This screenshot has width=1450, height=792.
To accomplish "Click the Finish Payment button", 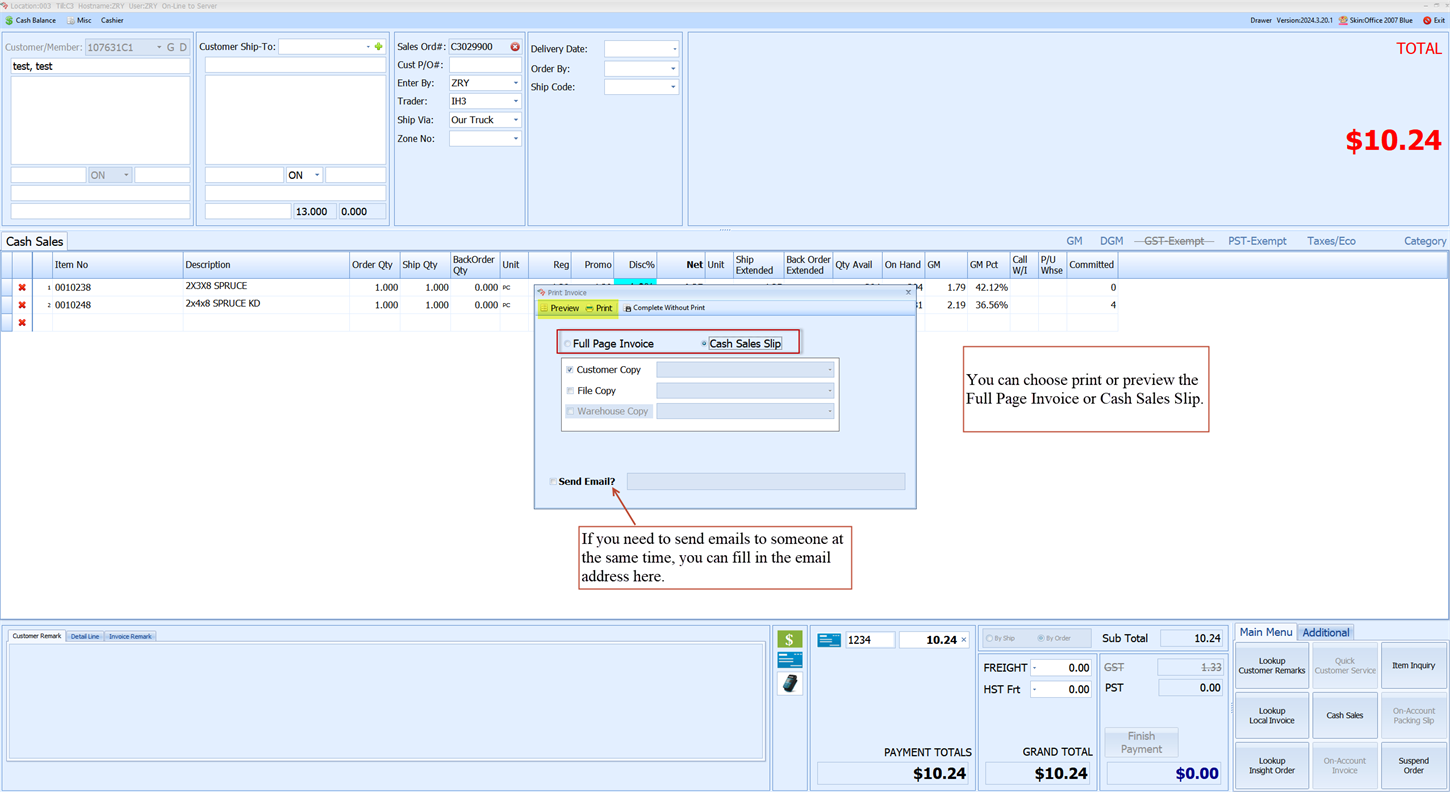I will [x=1140, y=741].
